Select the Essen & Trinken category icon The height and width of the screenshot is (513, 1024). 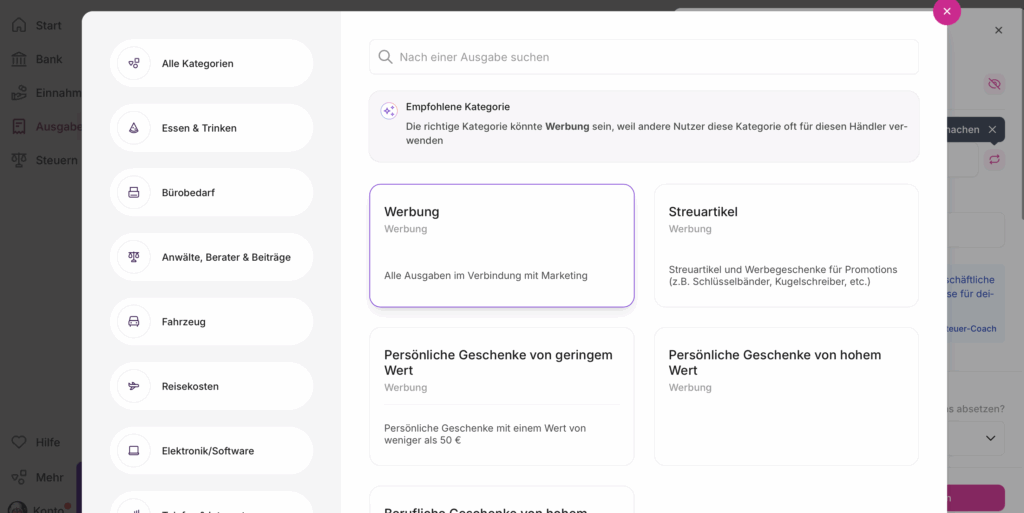[x=134, y=128]
